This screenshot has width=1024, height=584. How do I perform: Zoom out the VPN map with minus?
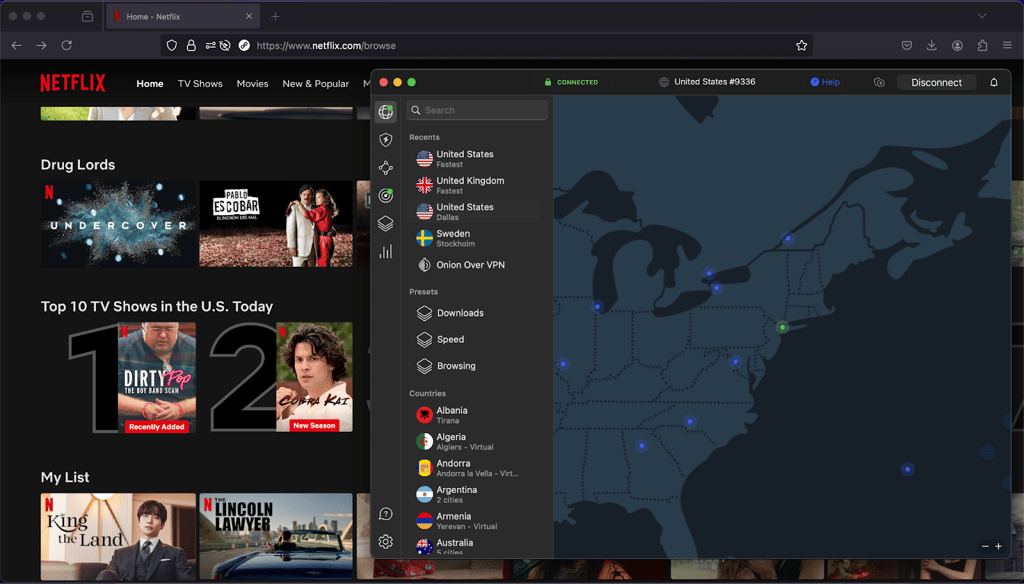click(x=985, y=546)
